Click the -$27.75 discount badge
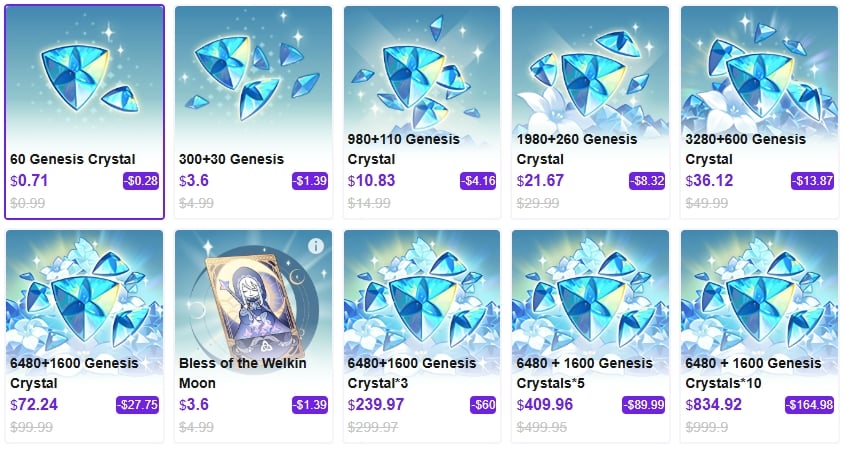This screenshot has height=450, width=845. click(x=138, y=405)
